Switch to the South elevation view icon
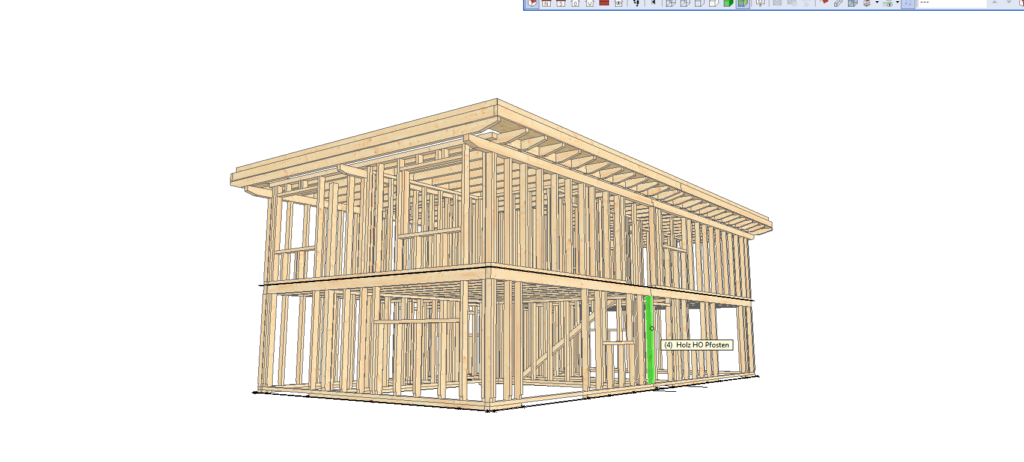The height and width of the screenshot is (462, 1024). [560, 3]
